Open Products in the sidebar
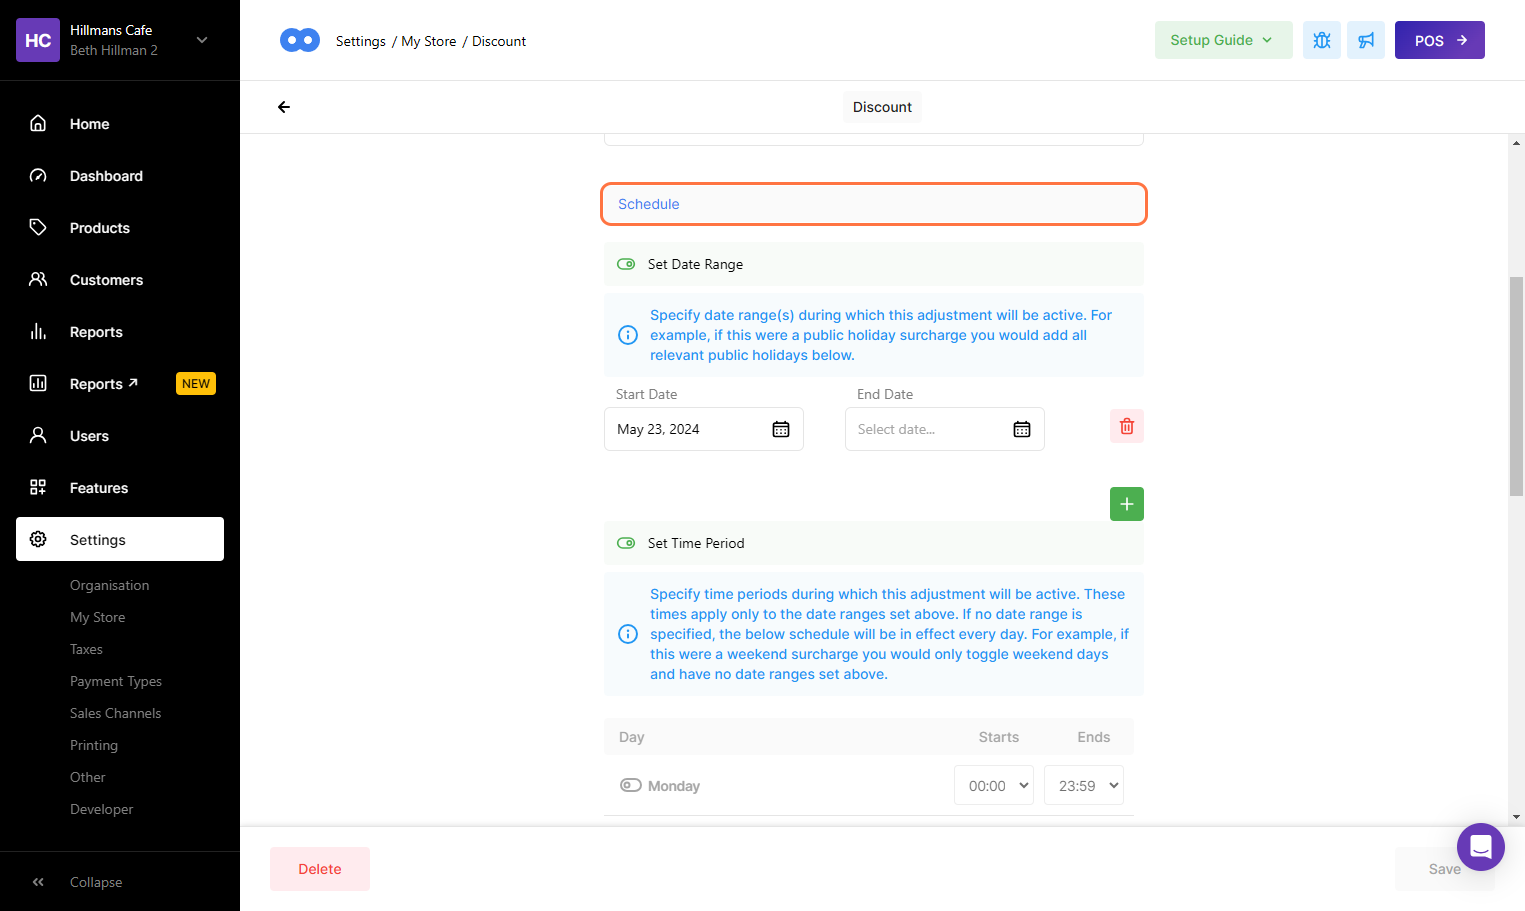The height and width of the screenshot is (911, 1525). coord(100,228)
